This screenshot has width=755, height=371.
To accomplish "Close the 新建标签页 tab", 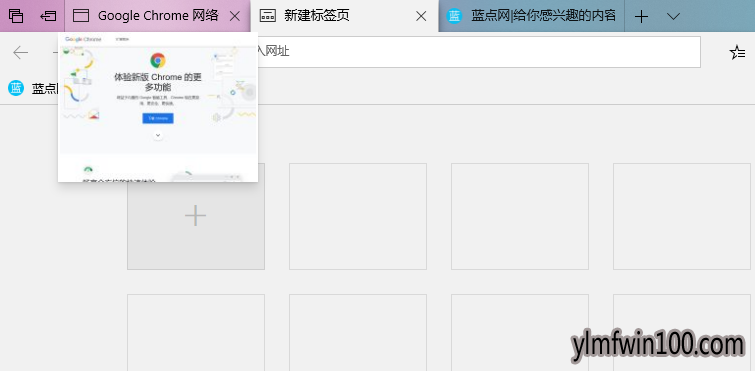I will (421, 16).
